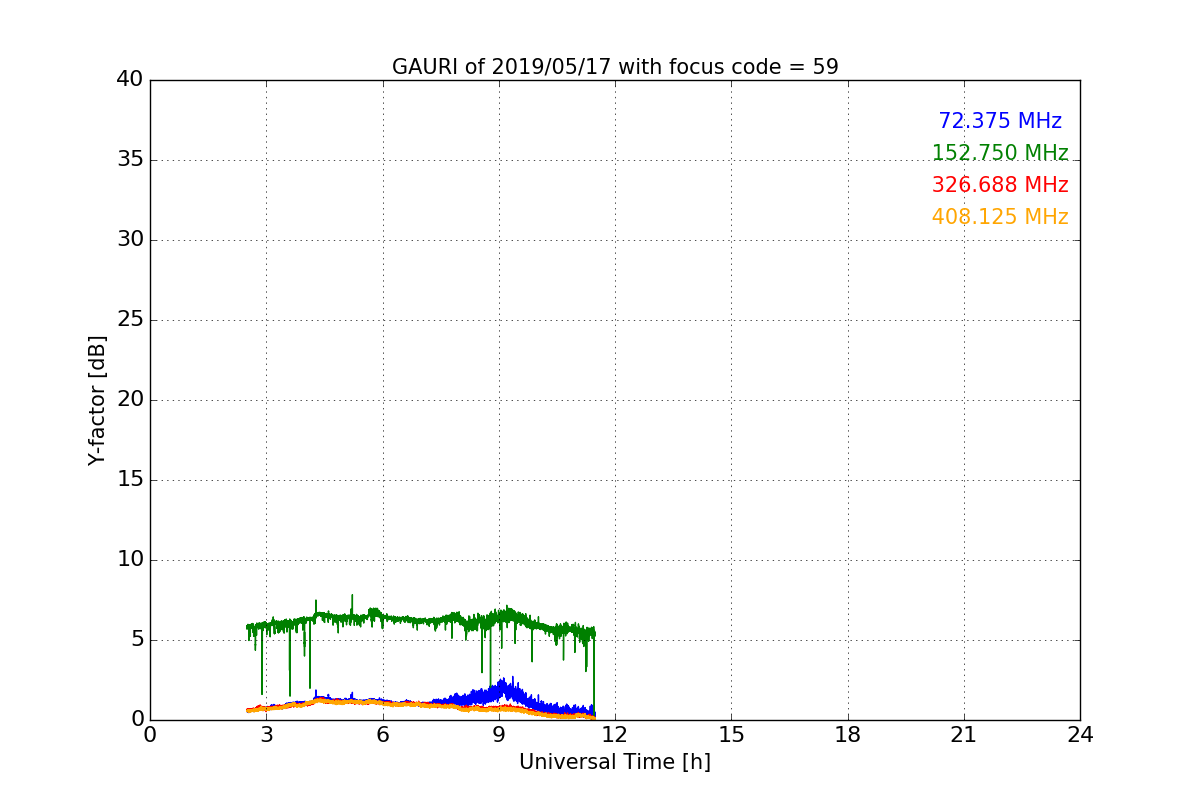The width and height of the screenshot is (1200, 800).
Task: Click the y-axis tick label 10
Action: 130,560
